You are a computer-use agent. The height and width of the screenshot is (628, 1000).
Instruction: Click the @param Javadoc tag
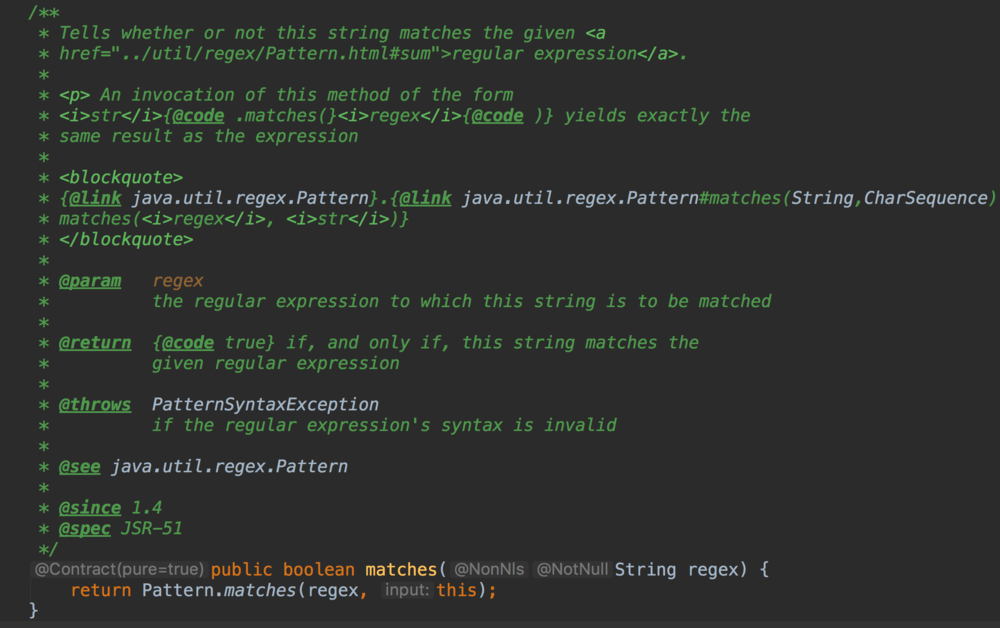click(x=90, y=281)
